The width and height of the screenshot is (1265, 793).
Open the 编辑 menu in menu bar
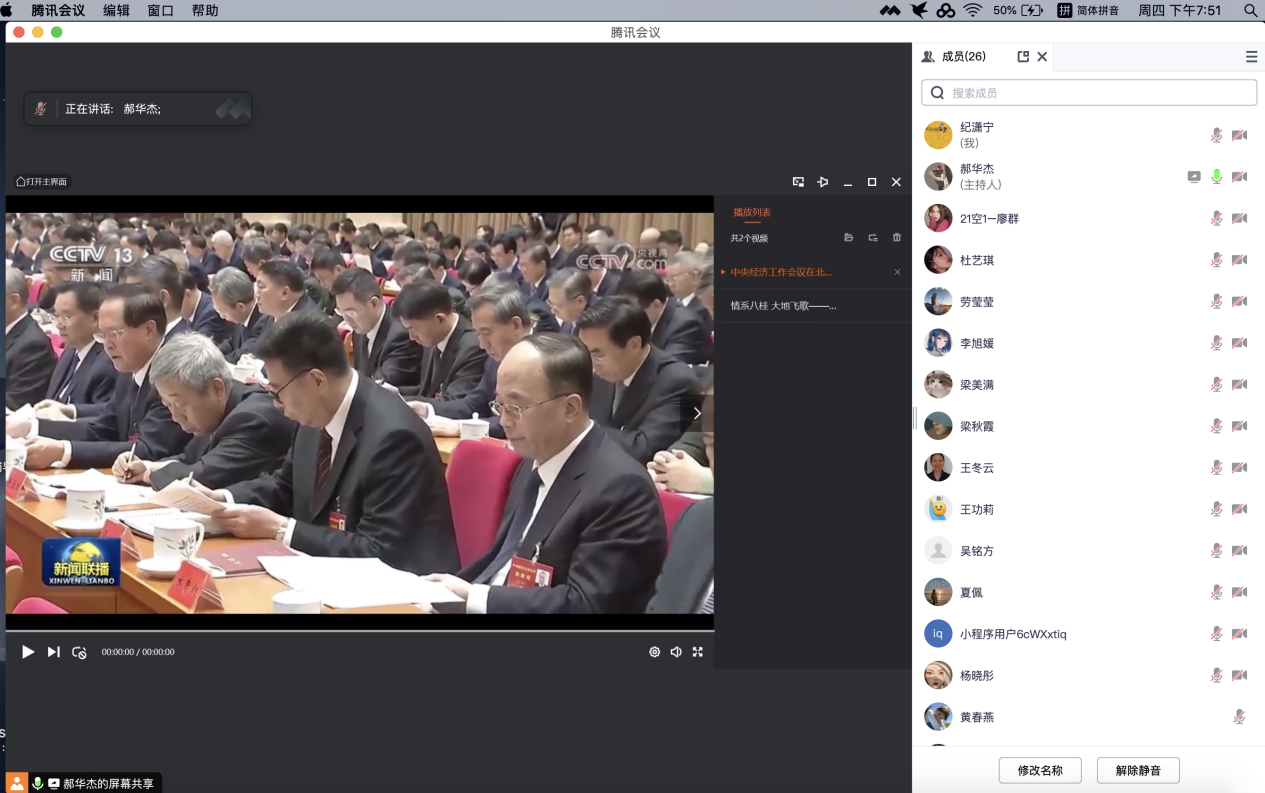pos(116,10)
